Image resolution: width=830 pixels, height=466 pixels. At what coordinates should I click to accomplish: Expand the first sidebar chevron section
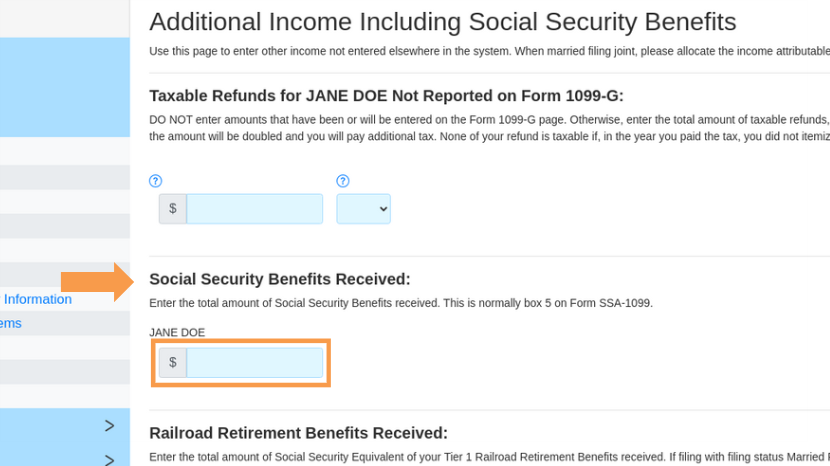pos(109,426)
